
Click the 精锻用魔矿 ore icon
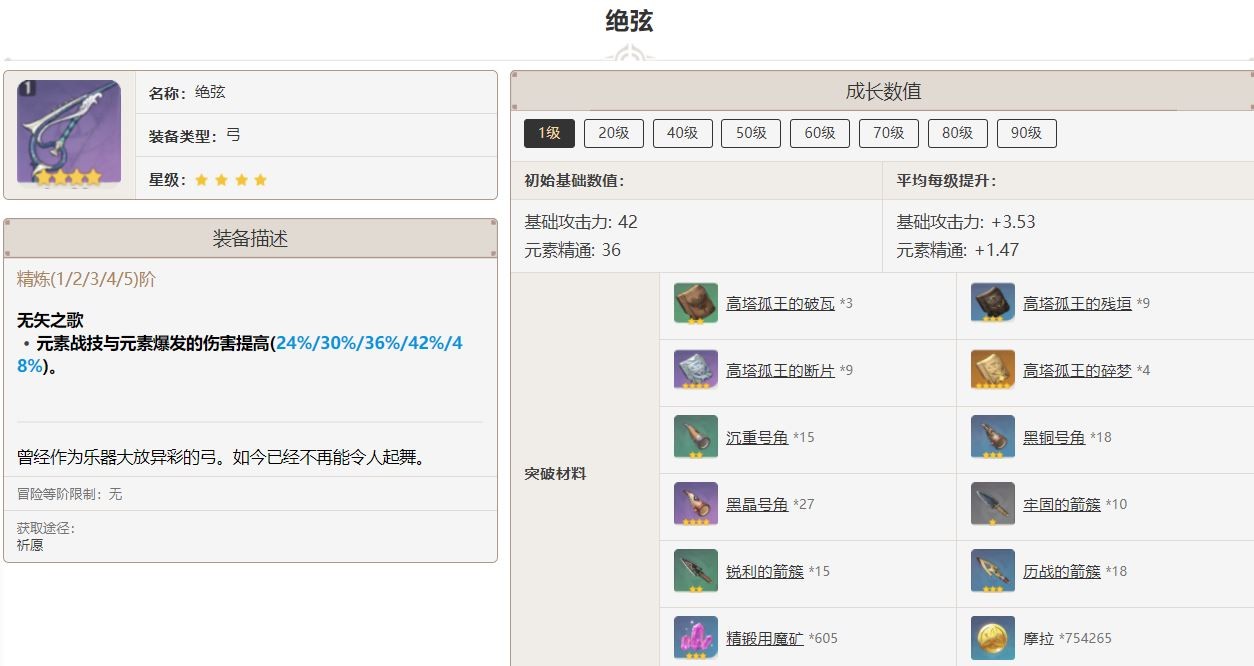tap(696, 638)
